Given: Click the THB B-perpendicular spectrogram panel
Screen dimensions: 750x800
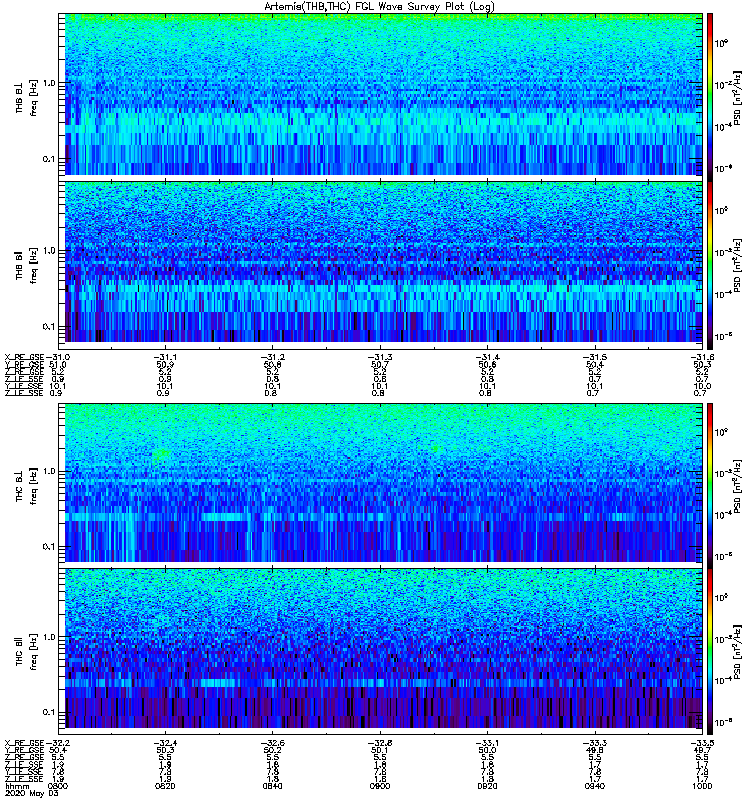Looking at the screenshot, I should tap(384, 94).
